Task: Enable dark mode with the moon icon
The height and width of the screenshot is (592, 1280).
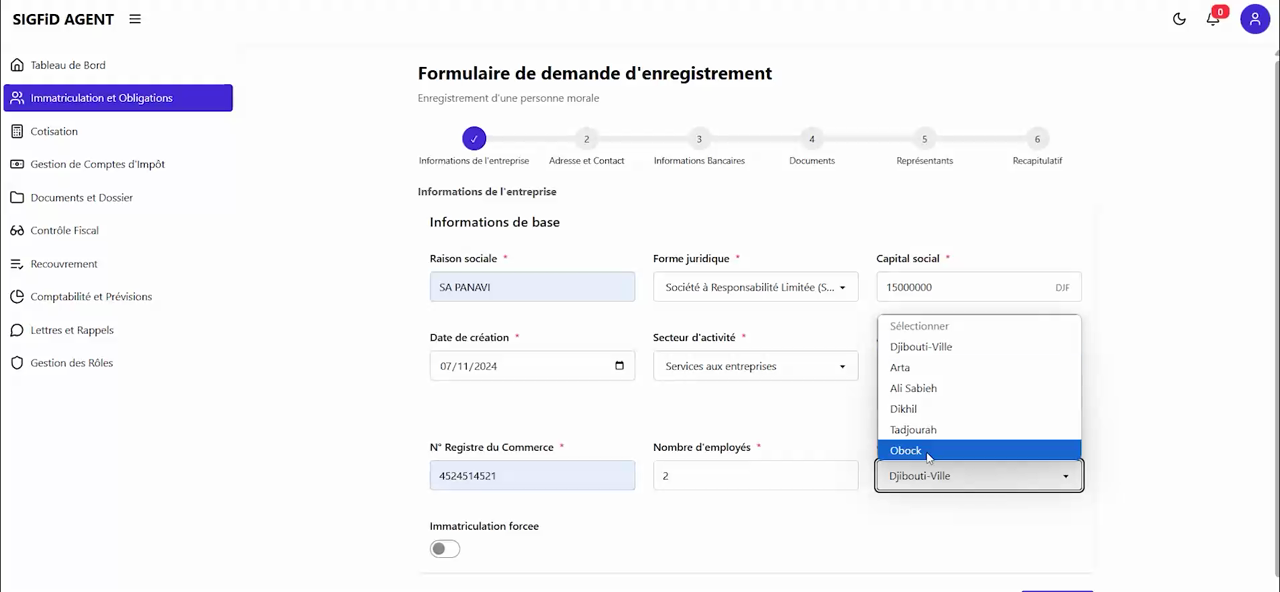Action: pyautogui.click(x=1179, y=19)
